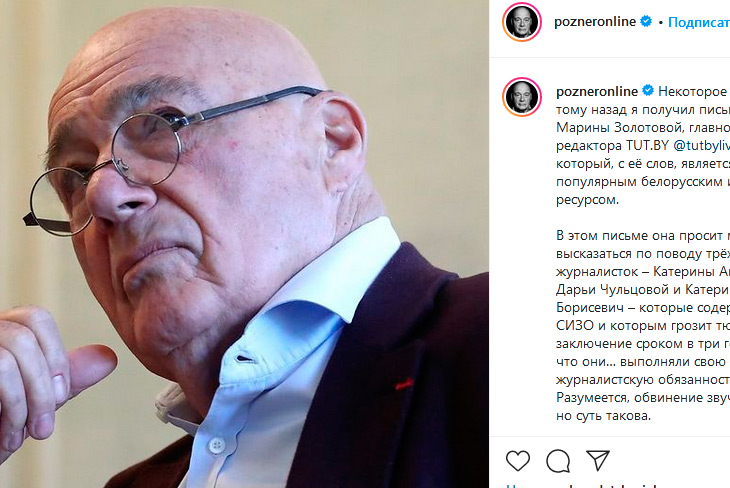Click the verified badge in the post header
Image resolution: width=730 pixels, height=488 pixels.
click(646, 21)
